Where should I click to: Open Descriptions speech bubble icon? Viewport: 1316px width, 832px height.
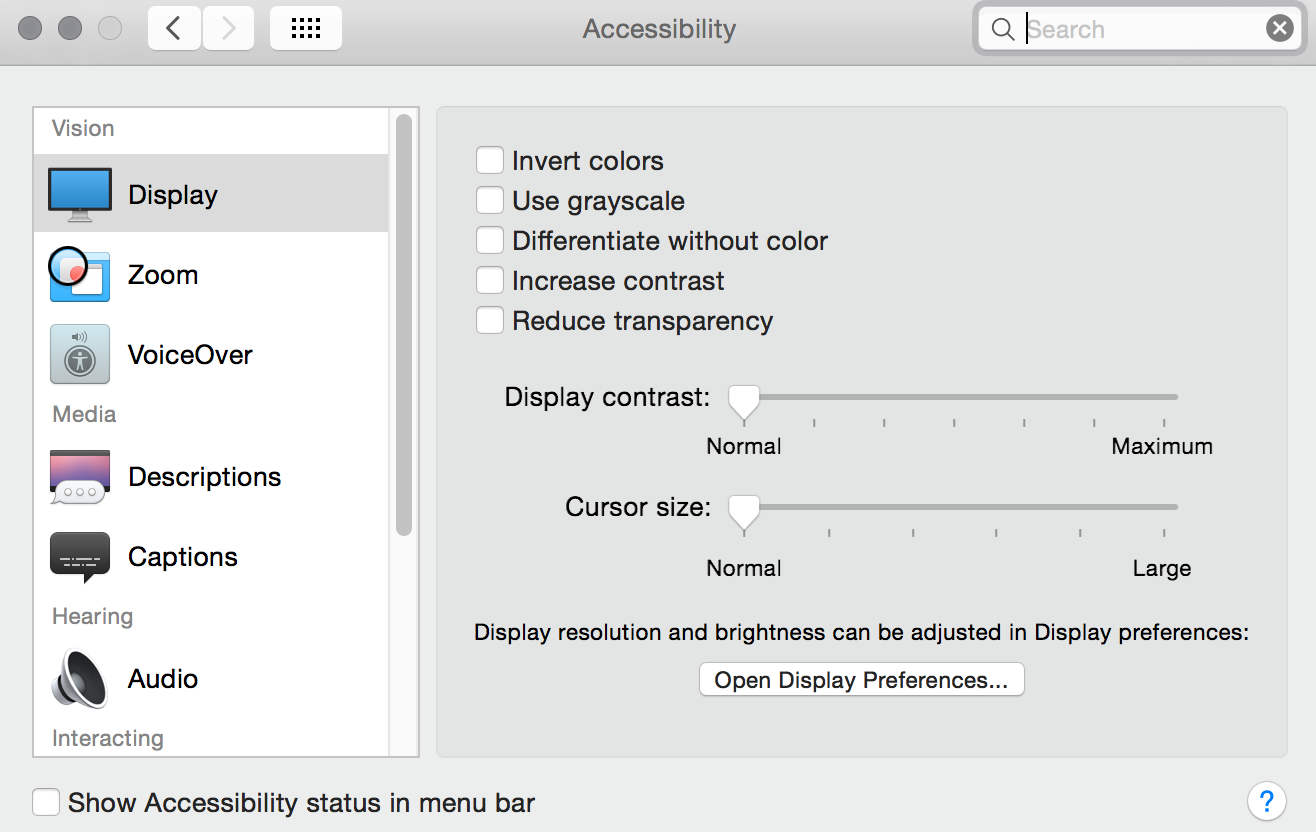click(x=79, y=477)
